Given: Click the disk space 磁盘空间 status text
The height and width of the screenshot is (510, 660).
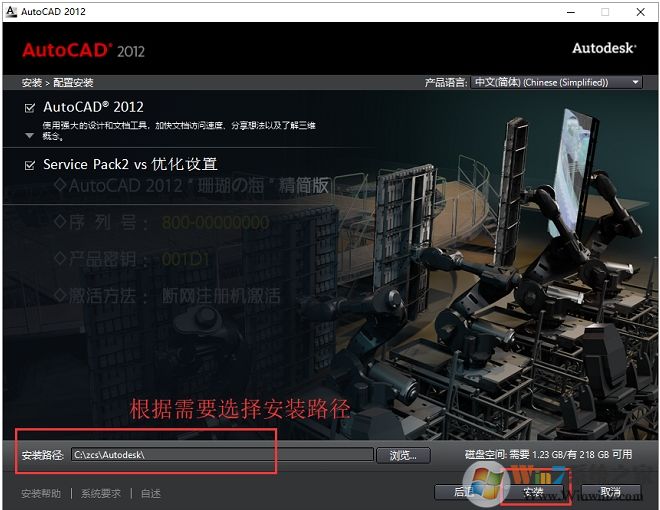Looking at the screenshot, I should [548, 454].
